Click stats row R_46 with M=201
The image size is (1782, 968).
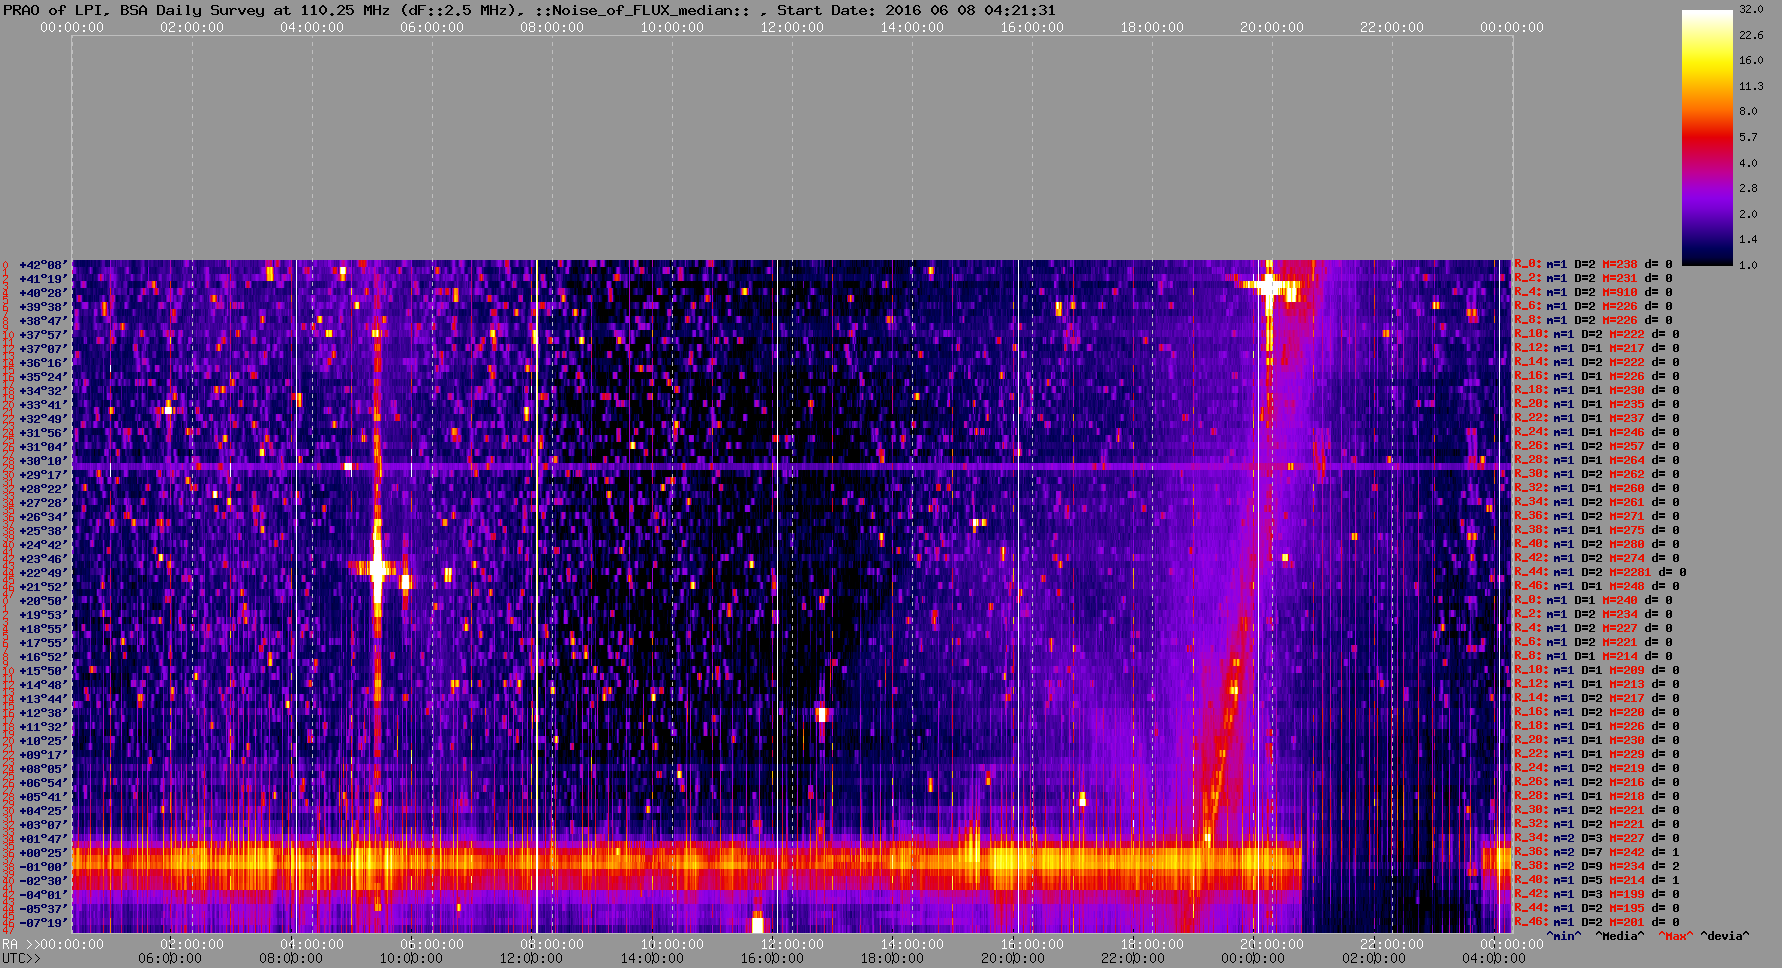point(1597,923)
